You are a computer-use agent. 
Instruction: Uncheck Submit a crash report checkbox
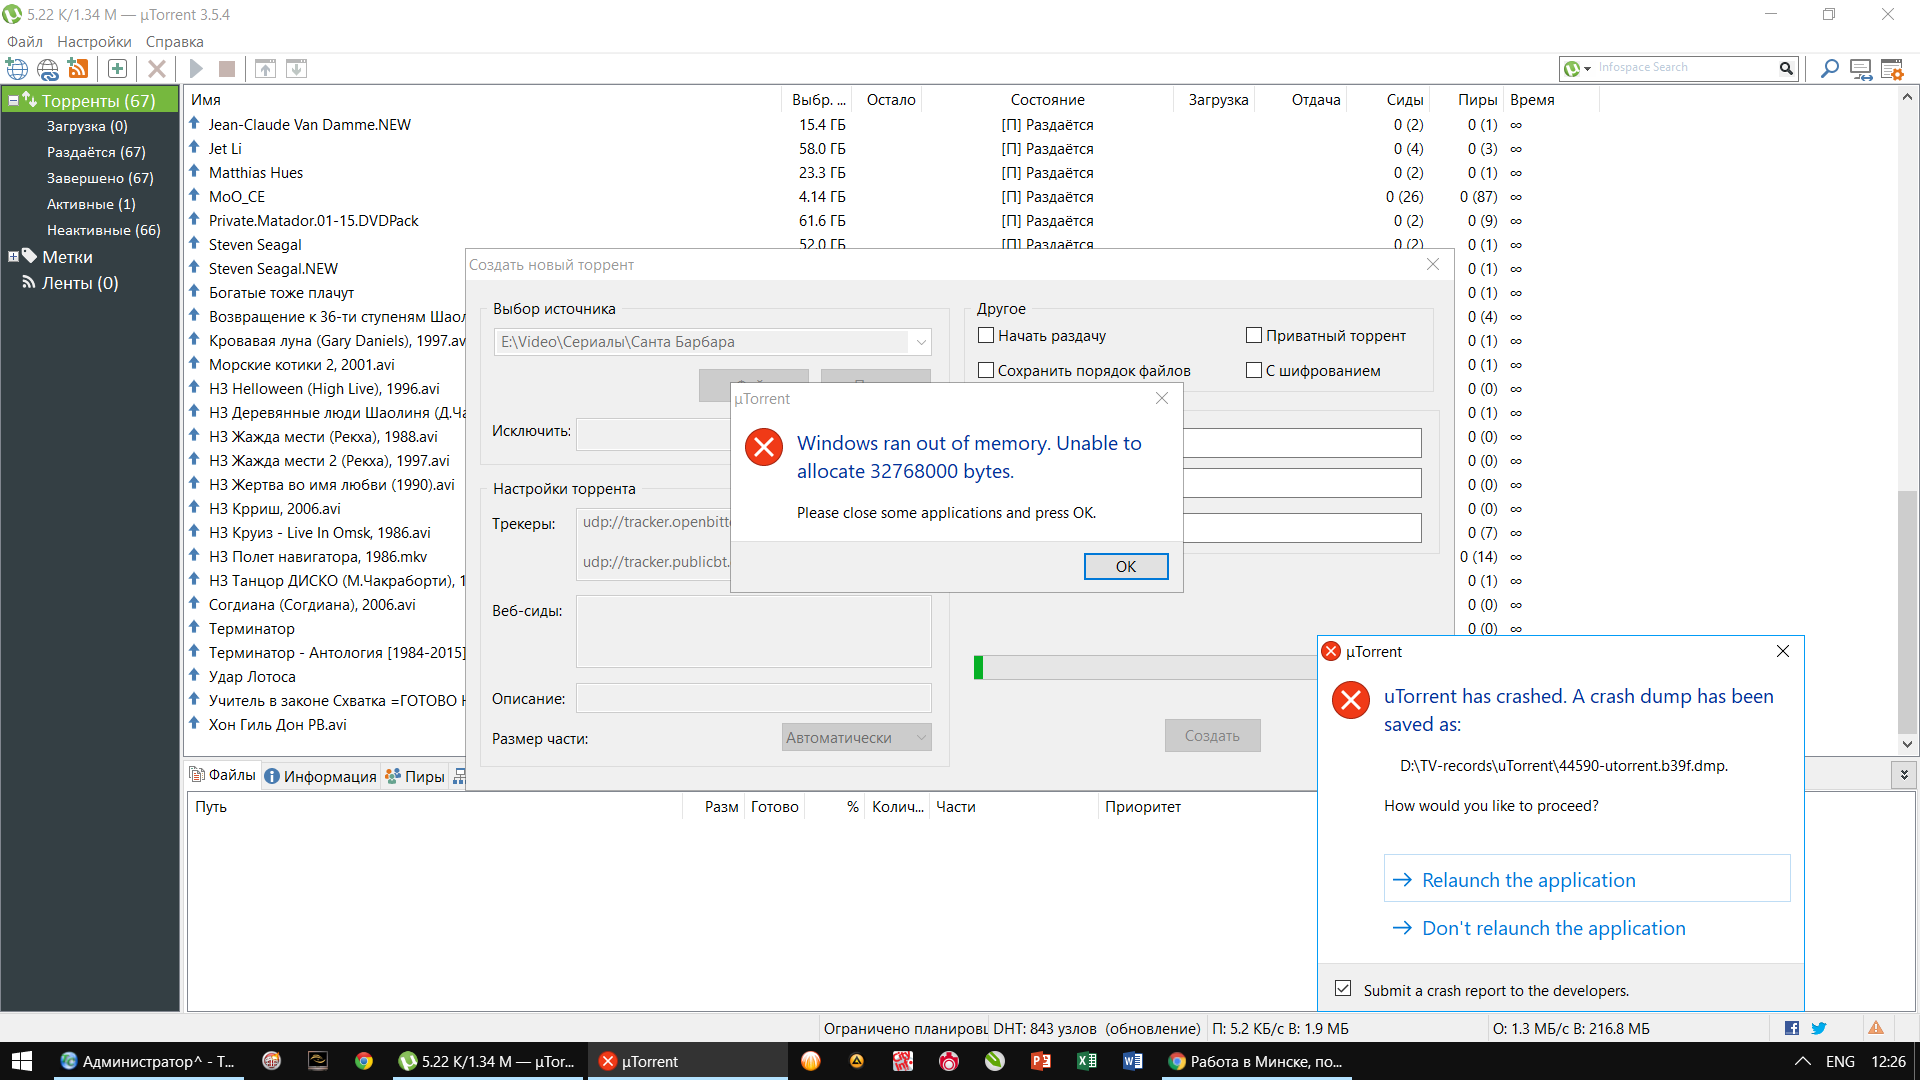click(x=1343, y=989)
